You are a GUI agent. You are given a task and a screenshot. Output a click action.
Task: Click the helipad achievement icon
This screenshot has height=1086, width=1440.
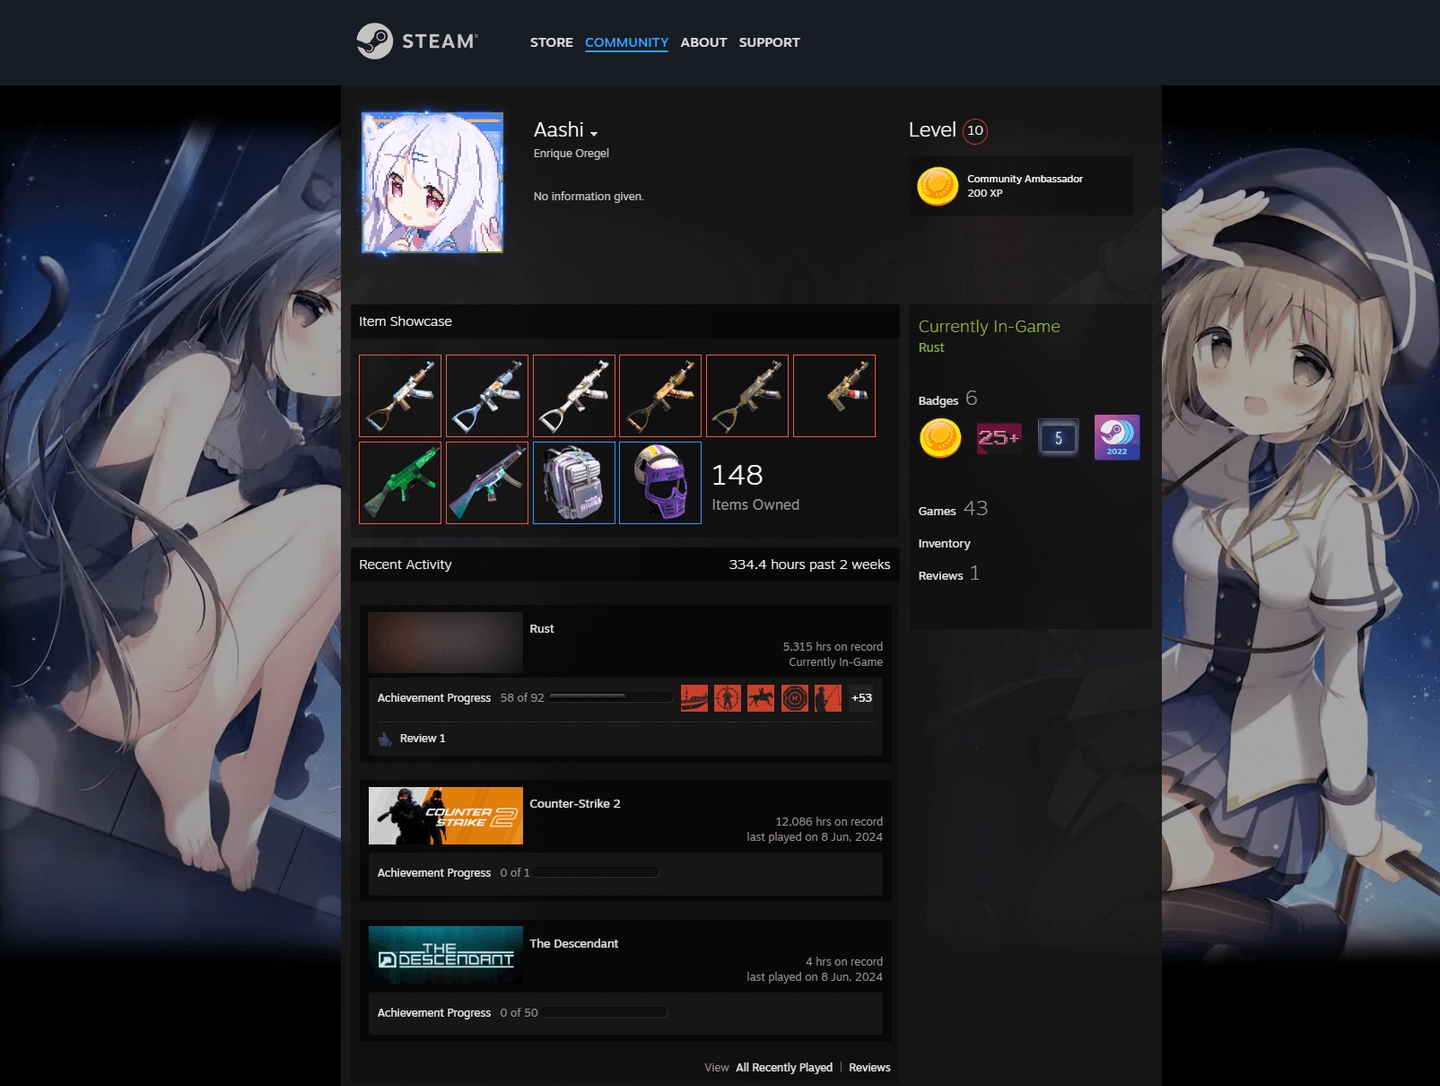[x=795, y=698]
